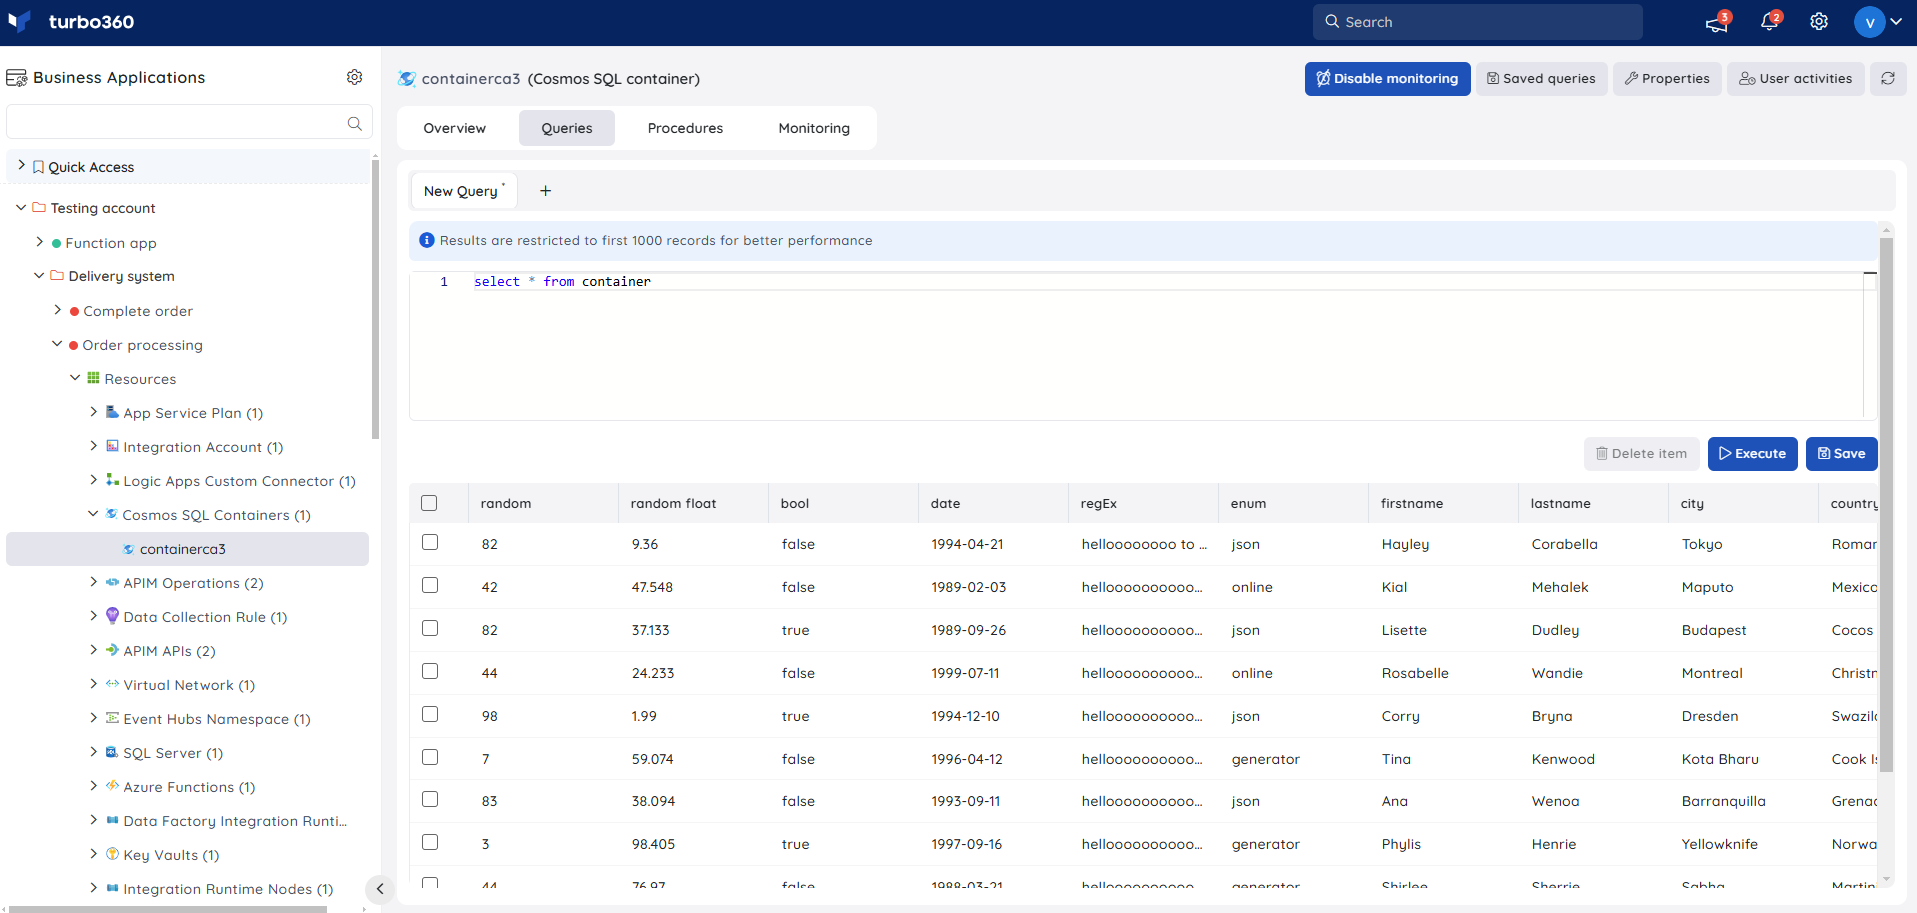Open the Procedures tab

tap(685, 128)
